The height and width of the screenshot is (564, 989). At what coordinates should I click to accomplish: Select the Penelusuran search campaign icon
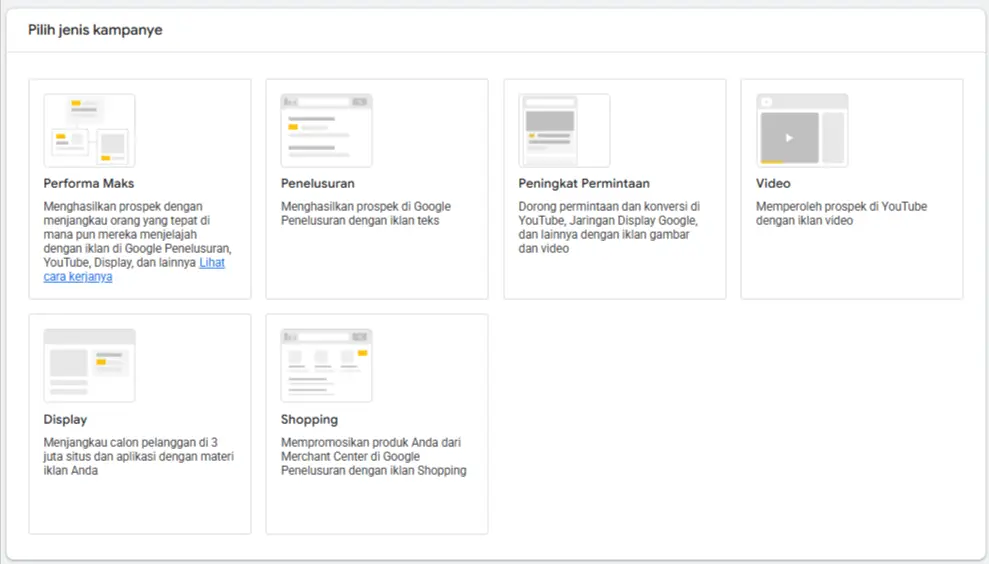326,131
